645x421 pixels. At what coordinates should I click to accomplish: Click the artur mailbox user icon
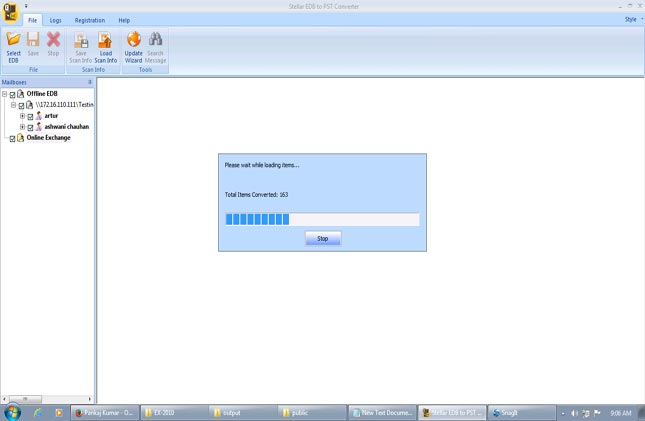[x=39, y=116]
